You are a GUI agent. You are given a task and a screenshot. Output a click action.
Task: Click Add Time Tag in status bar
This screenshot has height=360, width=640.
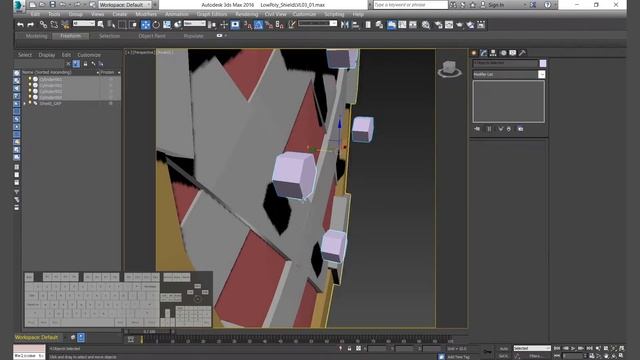coord(458,357)
